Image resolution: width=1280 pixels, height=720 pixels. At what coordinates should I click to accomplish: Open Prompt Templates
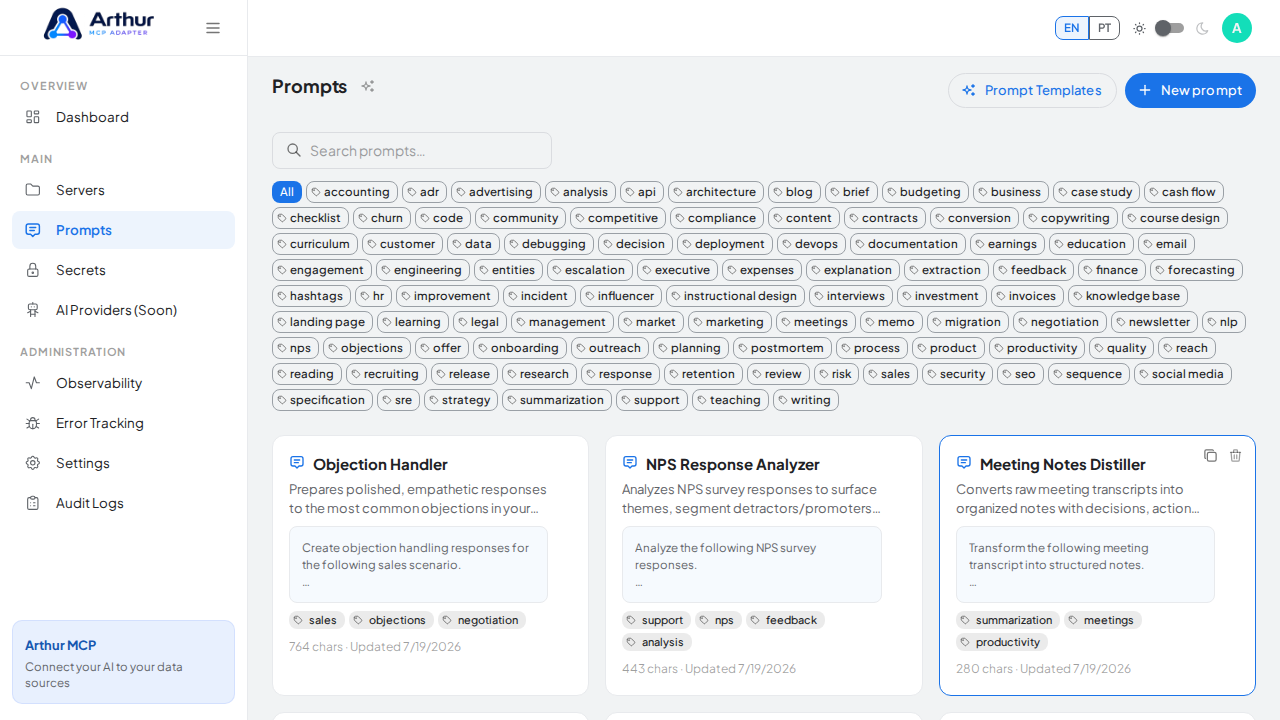pyautogui.click(x=1032, y=90)
